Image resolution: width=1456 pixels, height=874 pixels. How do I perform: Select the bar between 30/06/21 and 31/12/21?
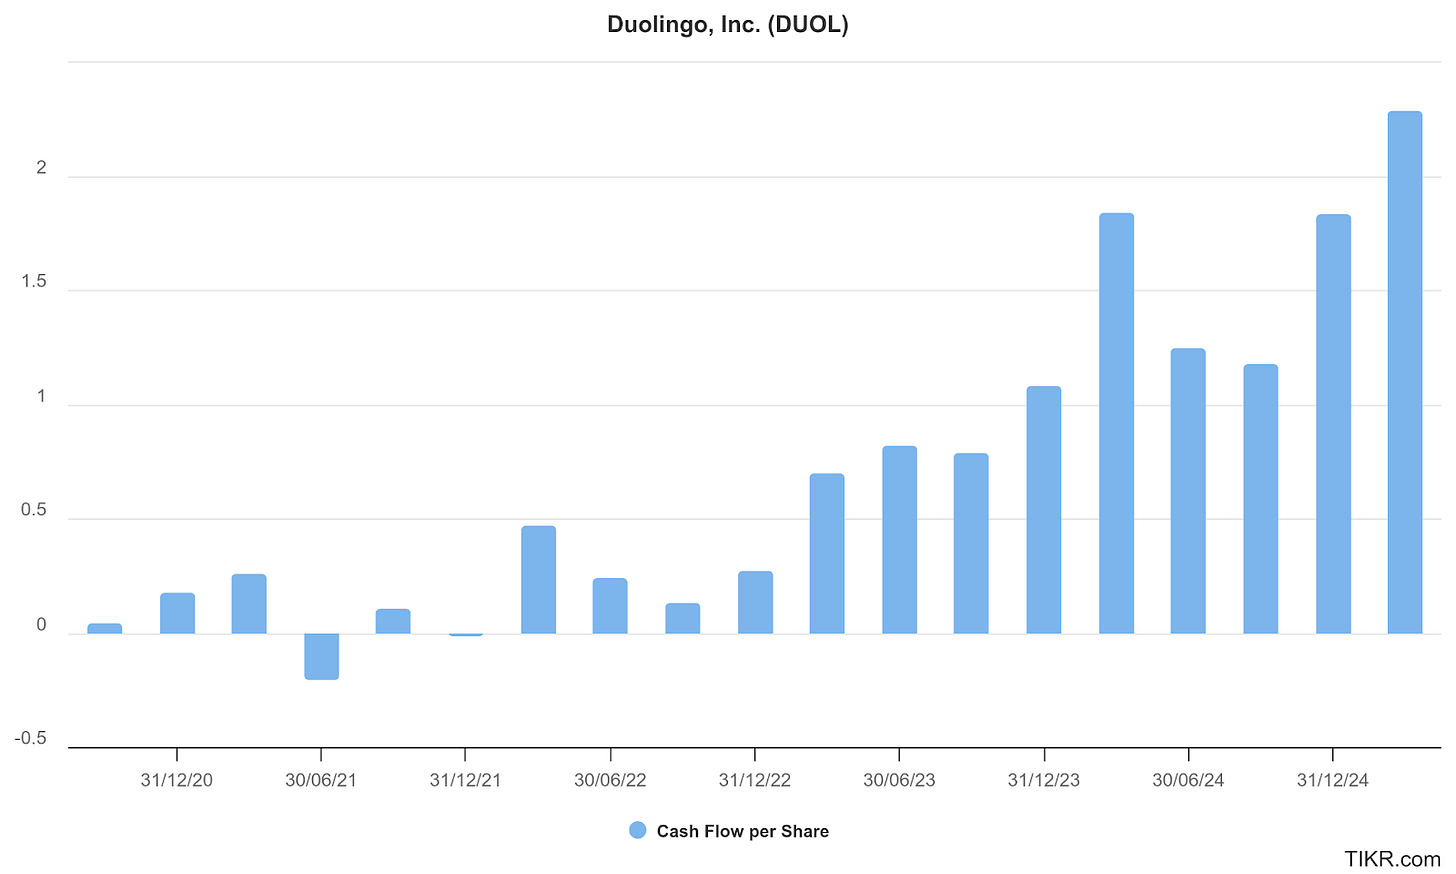coord(393,621)
